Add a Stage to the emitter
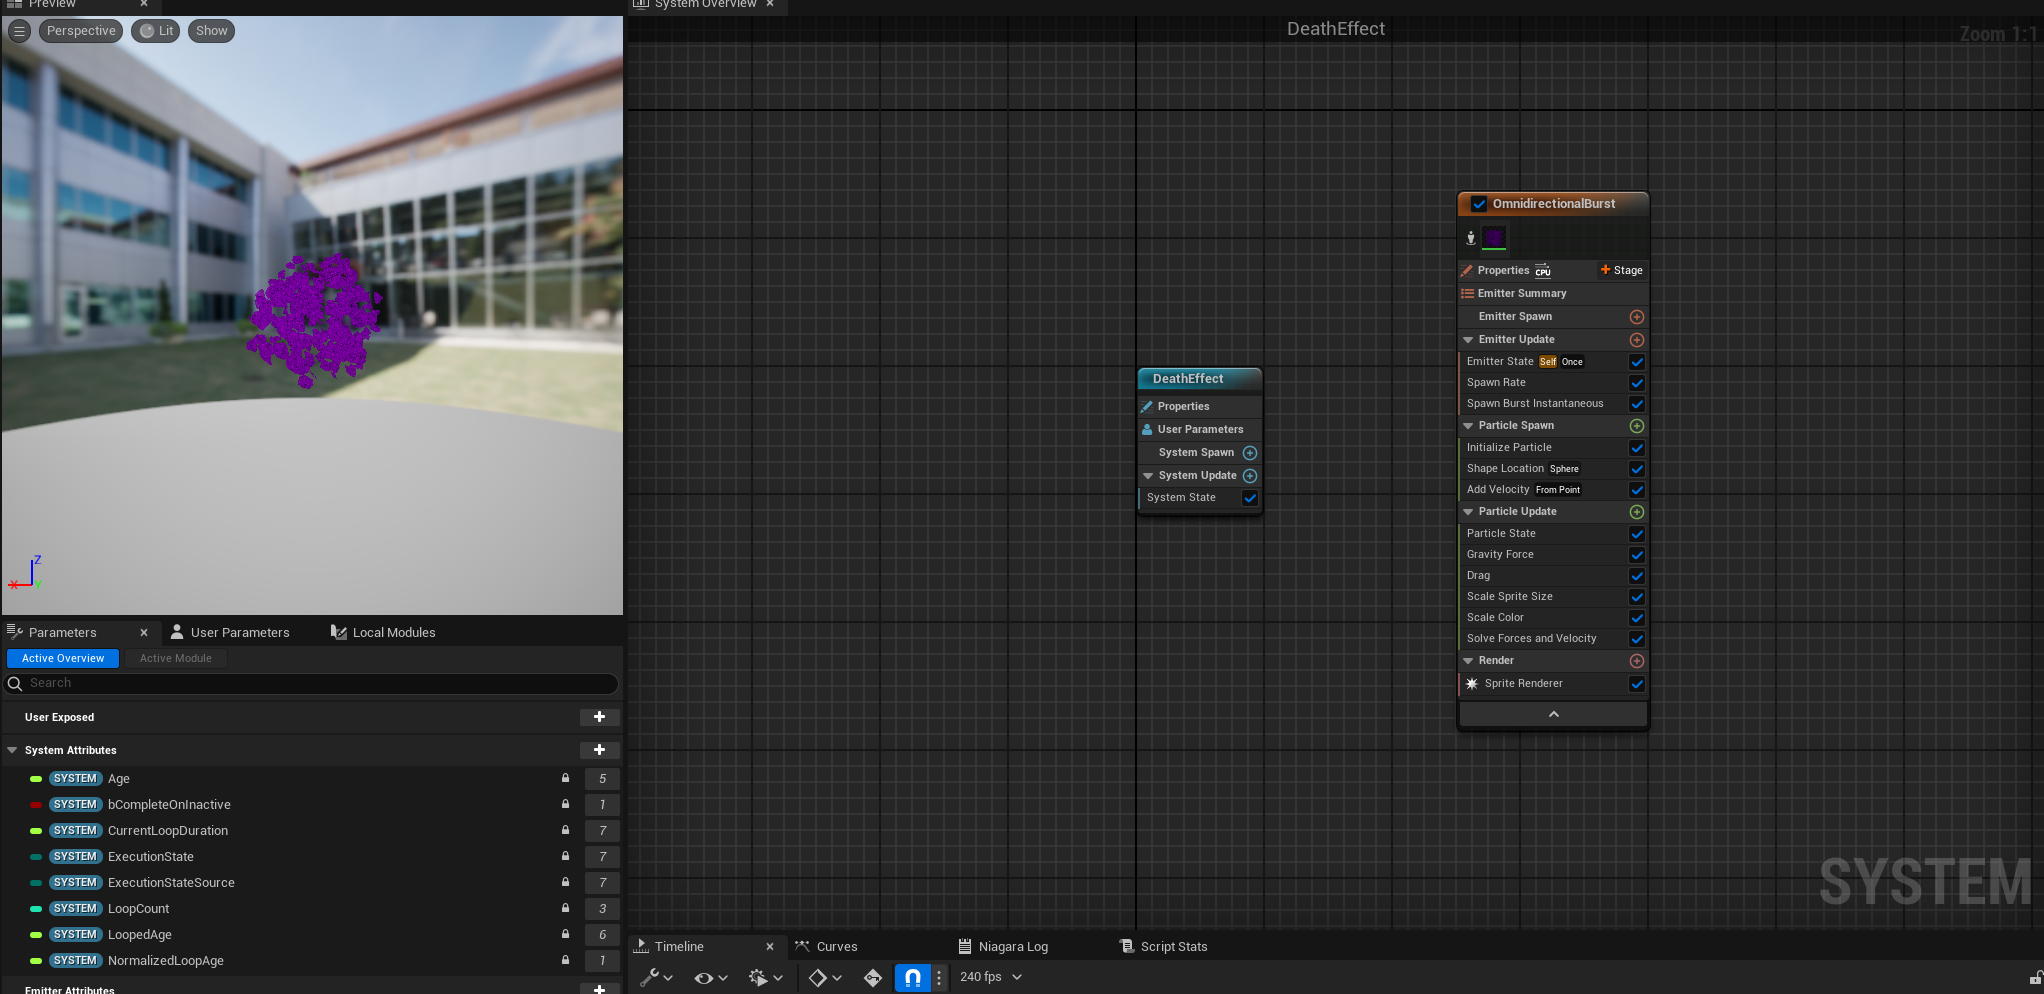The image size is (2044, 994). click(1621, 270)
